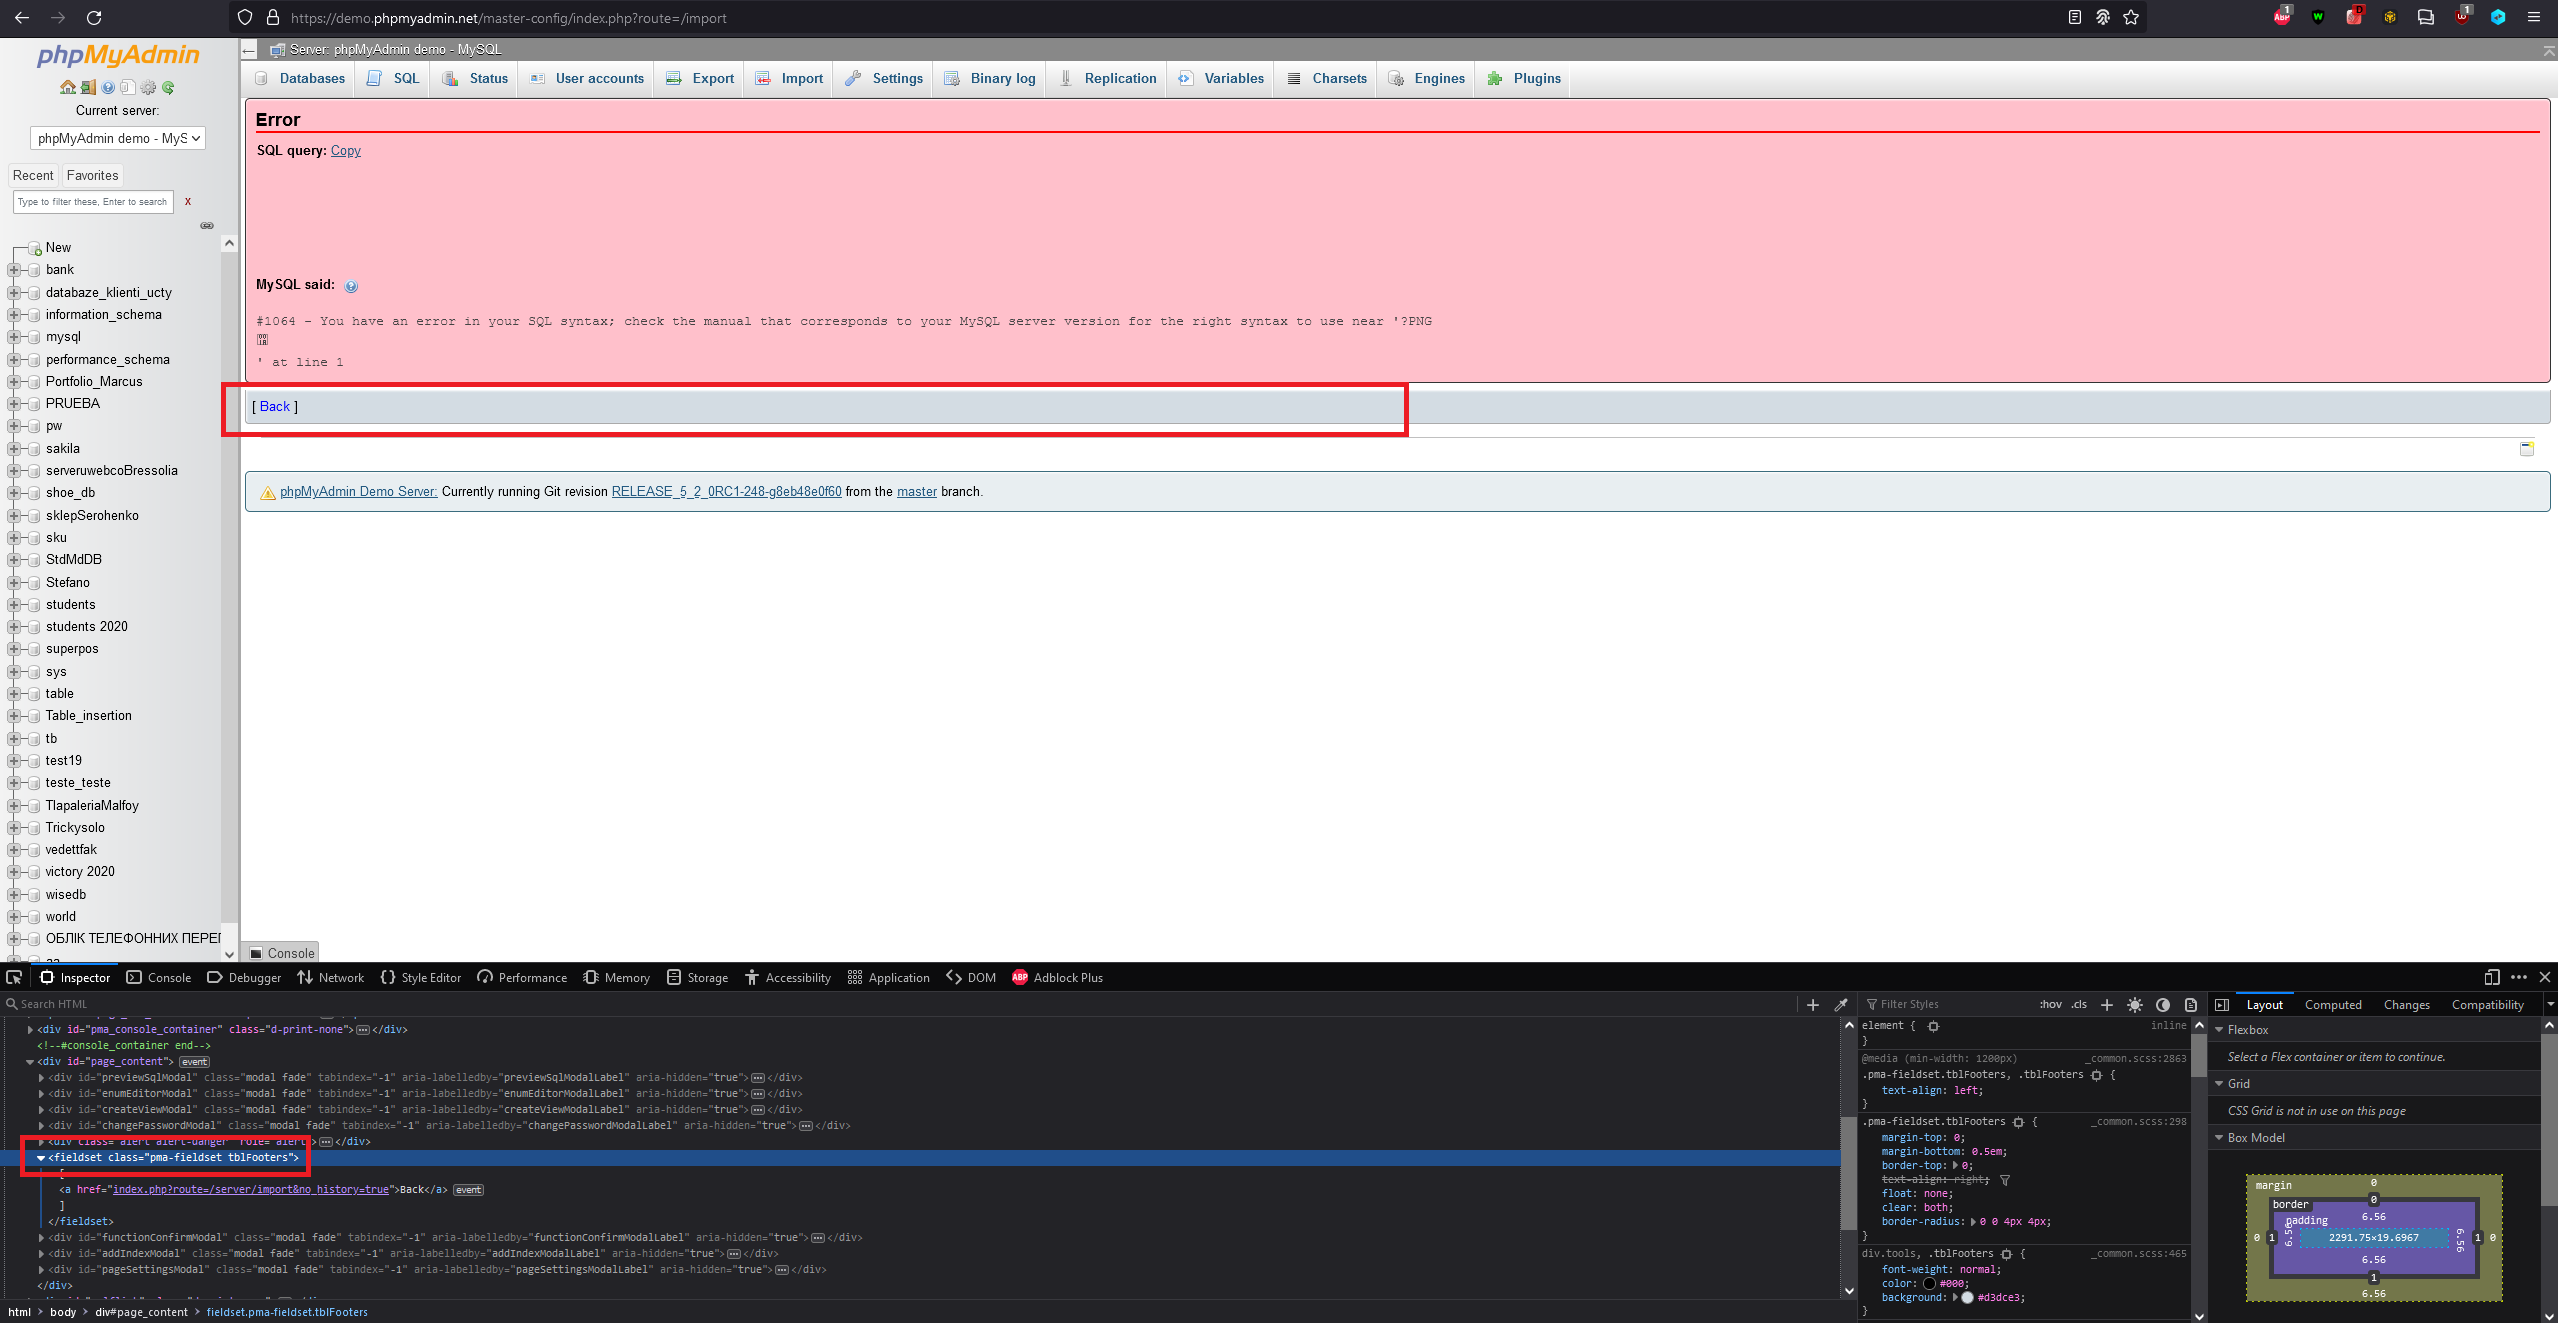
Task: Toggle :hov pseudo-class panel
Action: pyautogui.click(x=2049, y=1004)
